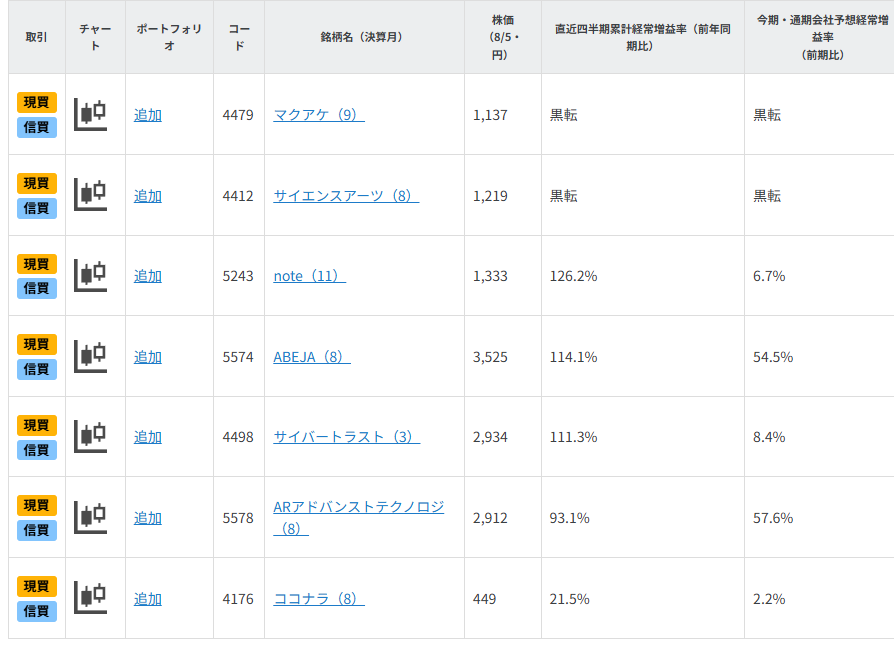
Task: Open サイエンスアーツ (8) stock link
Action: [x=346, y=196]
